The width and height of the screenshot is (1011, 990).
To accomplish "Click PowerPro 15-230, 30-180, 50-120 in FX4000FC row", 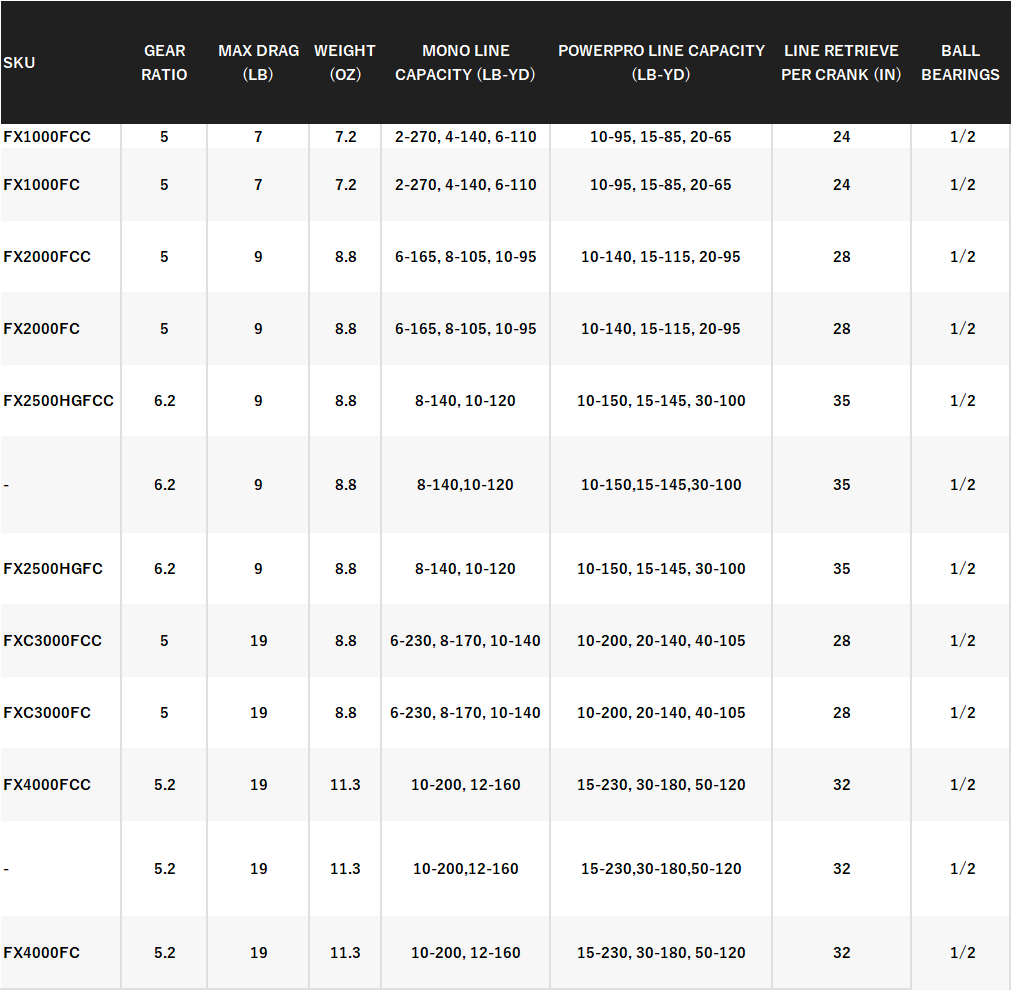I will pyautogui.click(x=661, y=953).
